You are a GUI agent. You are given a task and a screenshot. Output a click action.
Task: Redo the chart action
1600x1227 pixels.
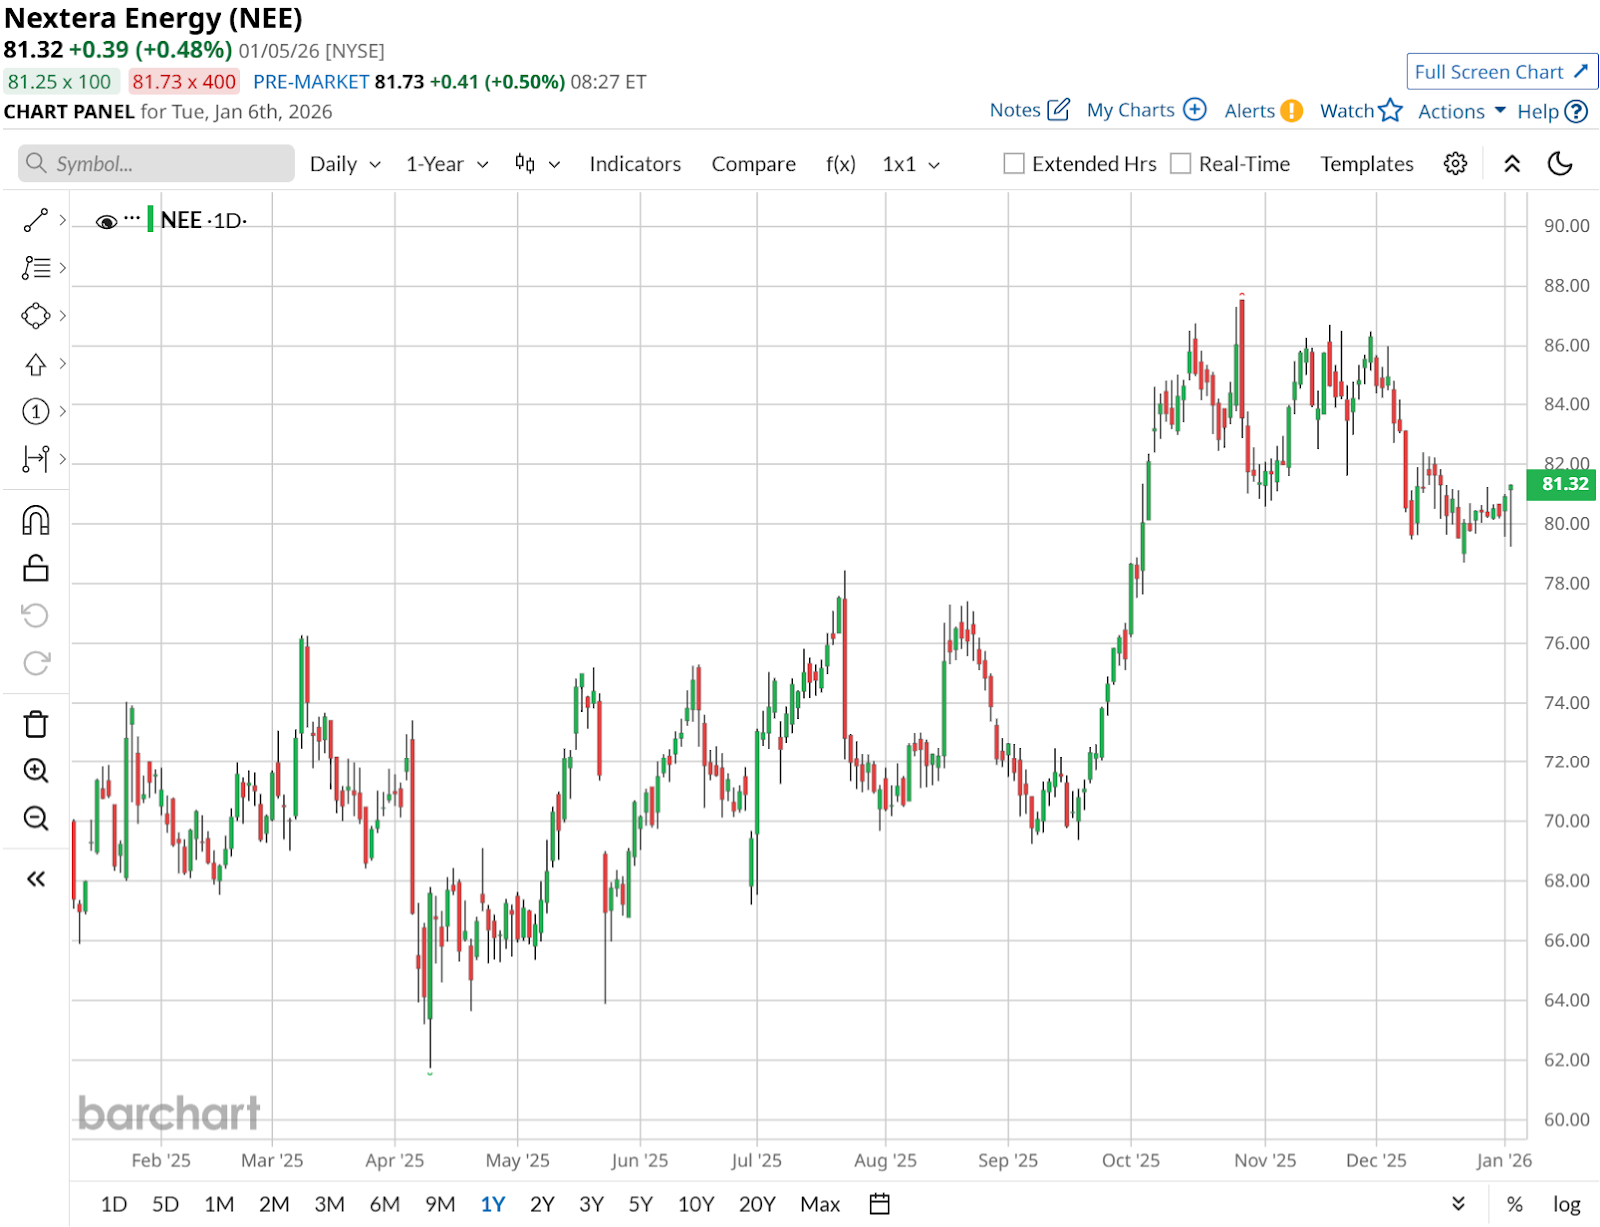tap(36, 663)
